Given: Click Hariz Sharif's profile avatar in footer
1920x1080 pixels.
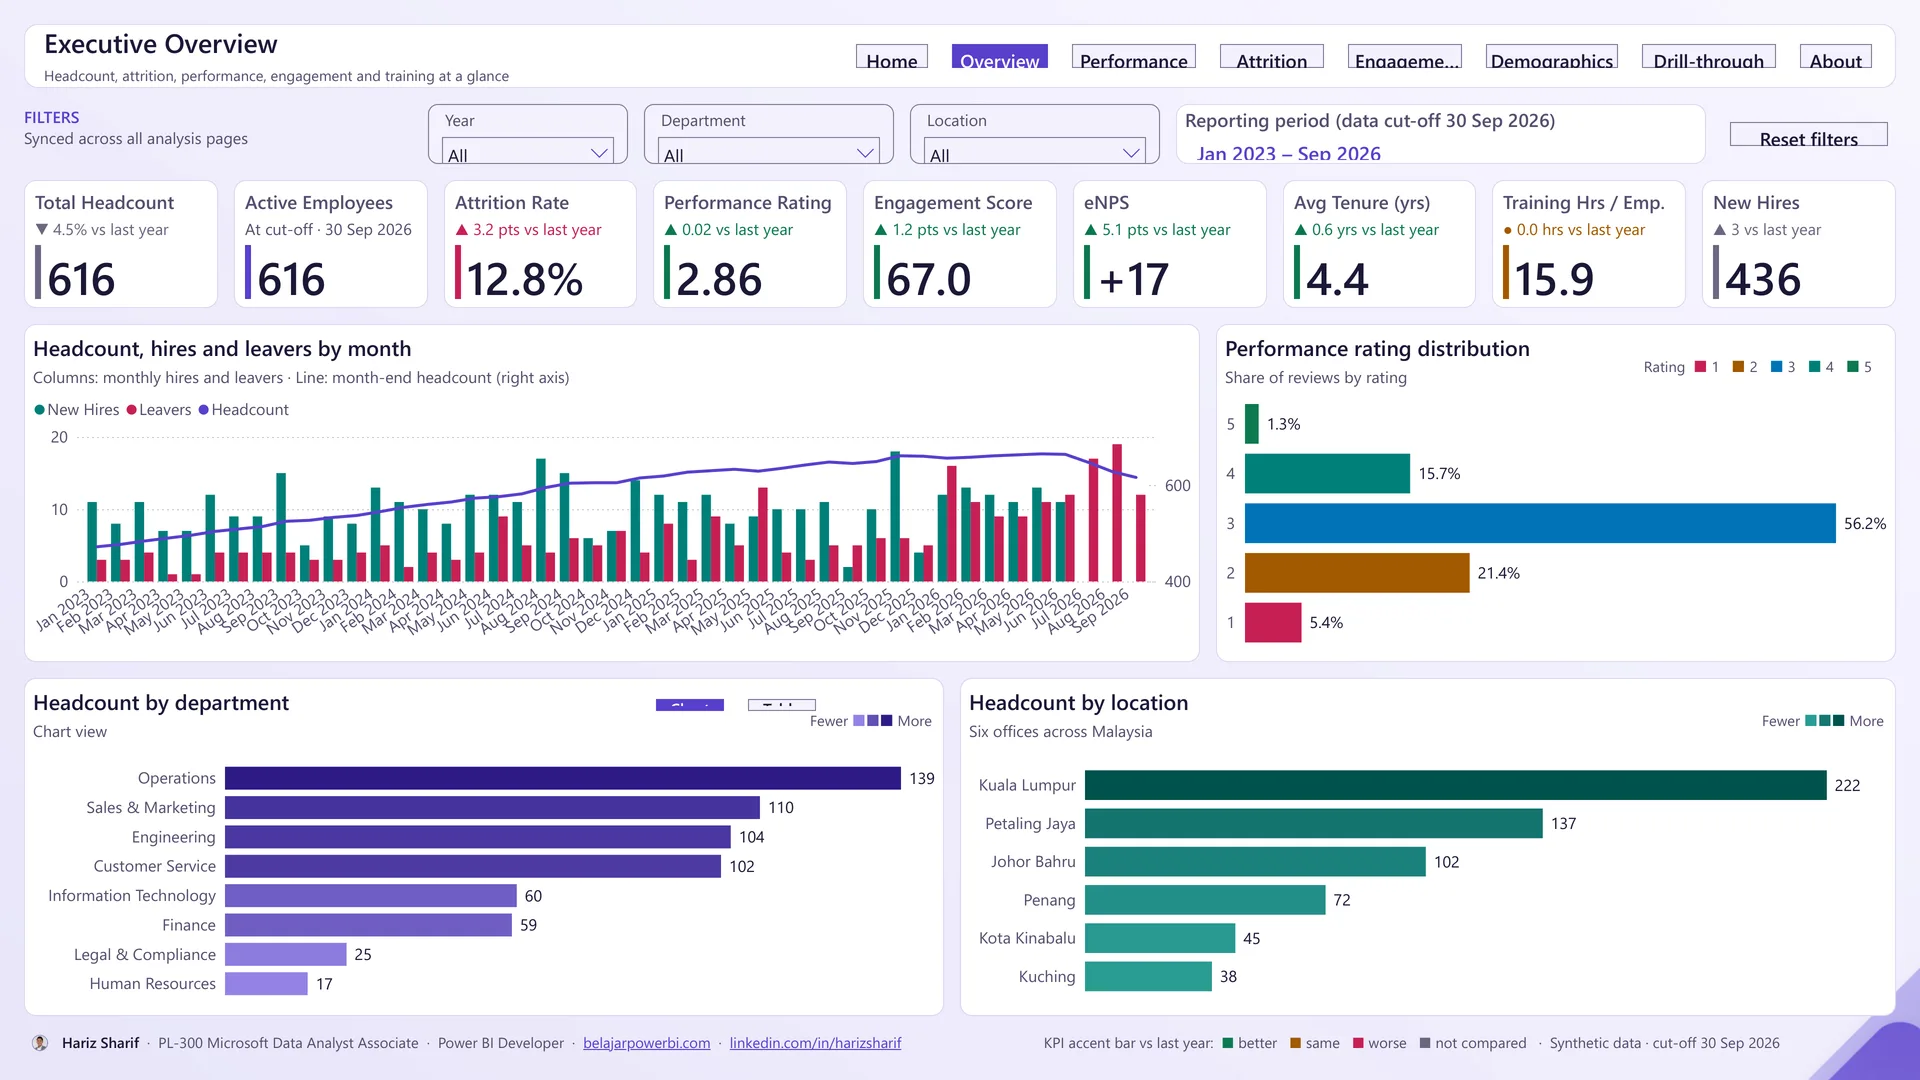Looking at the screenshot, I should coord(40,1043).
